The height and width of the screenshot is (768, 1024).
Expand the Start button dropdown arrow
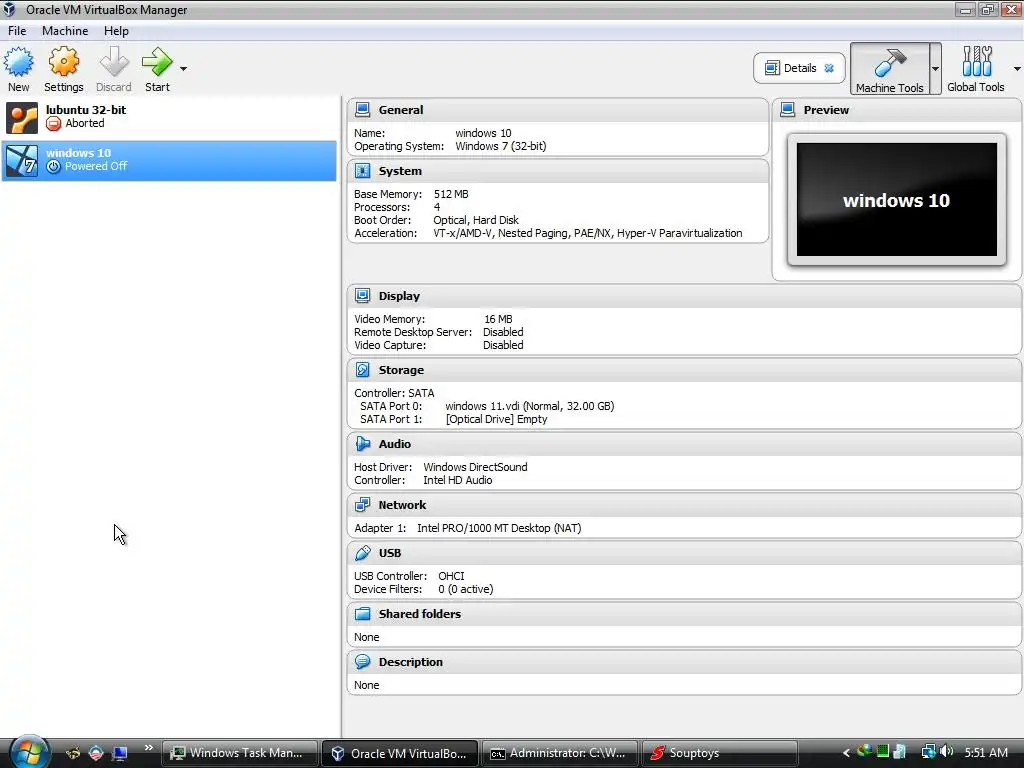(184, 69)
